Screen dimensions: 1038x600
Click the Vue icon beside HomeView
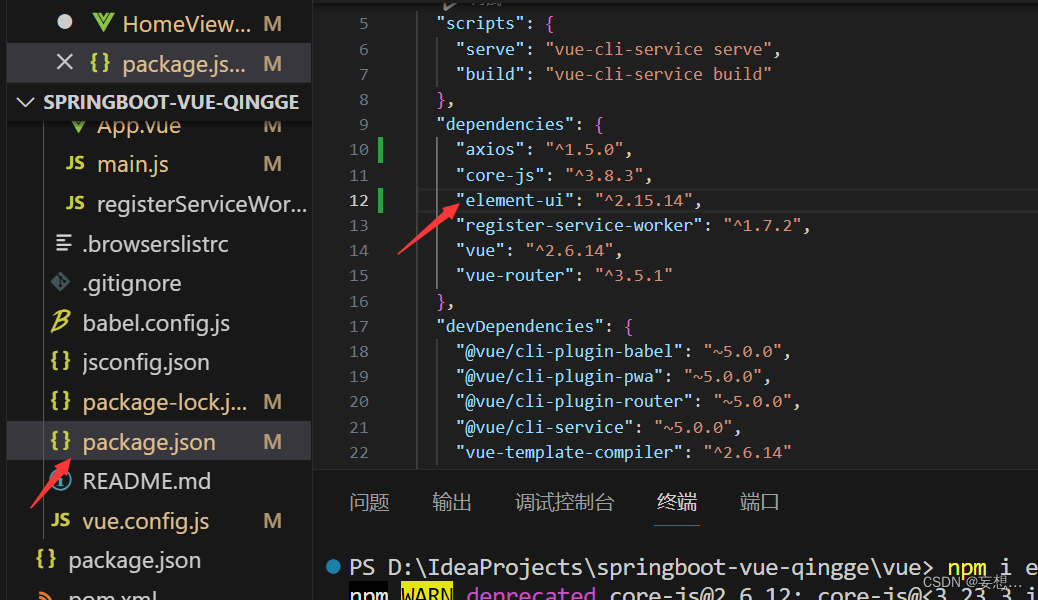pos(103,23)
